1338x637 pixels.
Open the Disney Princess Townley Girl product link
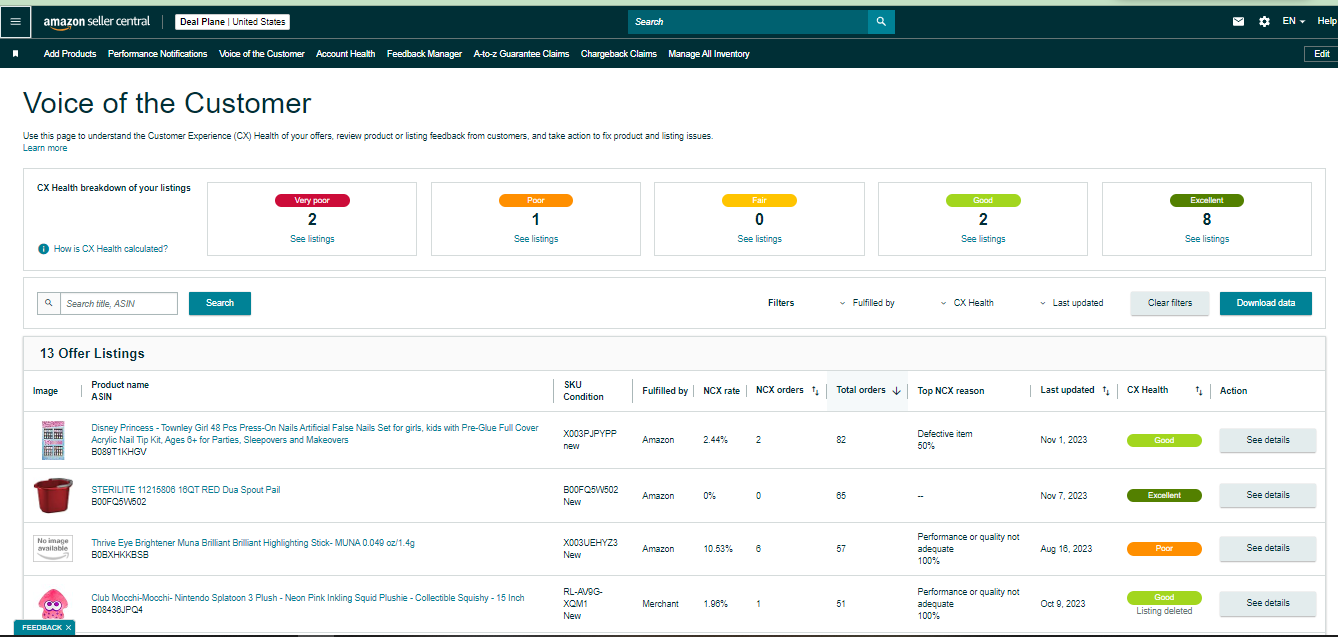[x=315, y=434]
